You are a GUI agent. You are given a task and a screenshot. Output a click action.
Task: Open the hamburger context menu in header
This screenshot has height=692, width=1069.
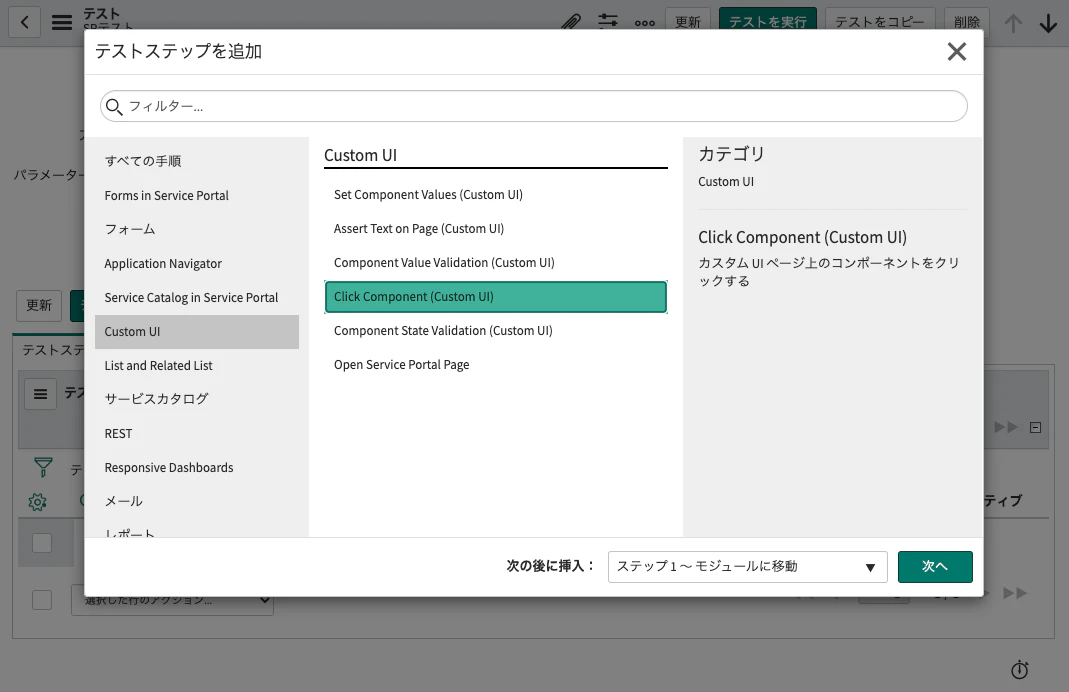tap(62, 22)
